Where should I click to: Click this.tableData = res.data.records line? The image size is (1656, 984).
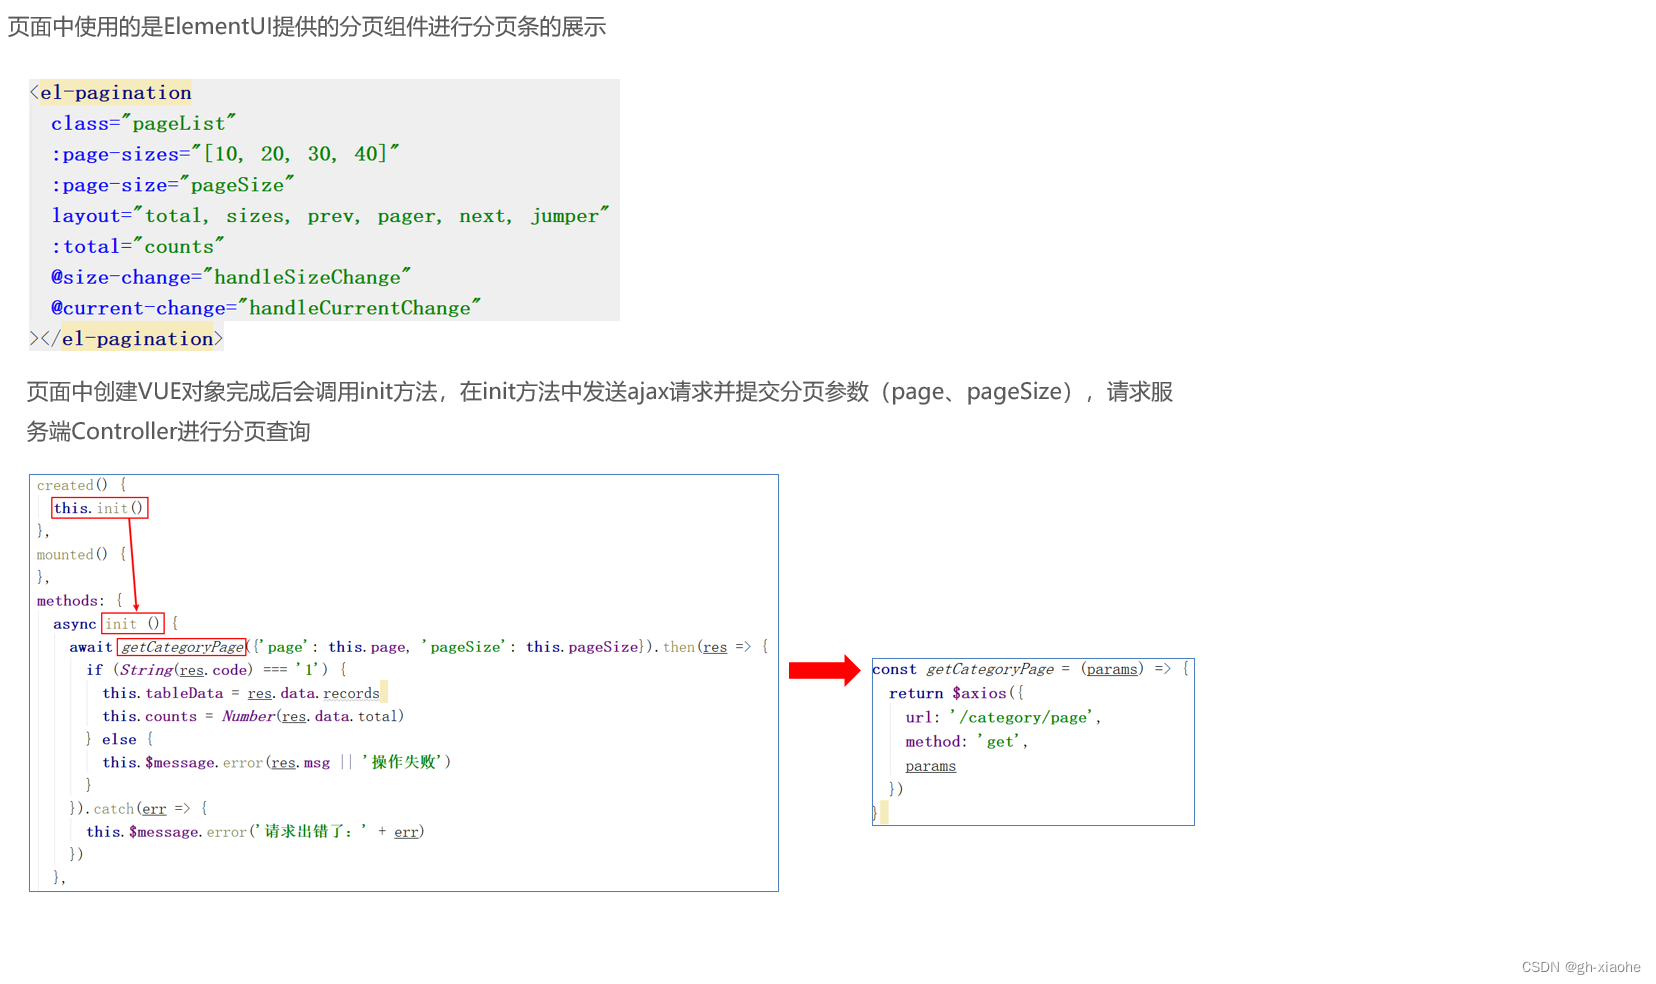[x=241, y=693]
